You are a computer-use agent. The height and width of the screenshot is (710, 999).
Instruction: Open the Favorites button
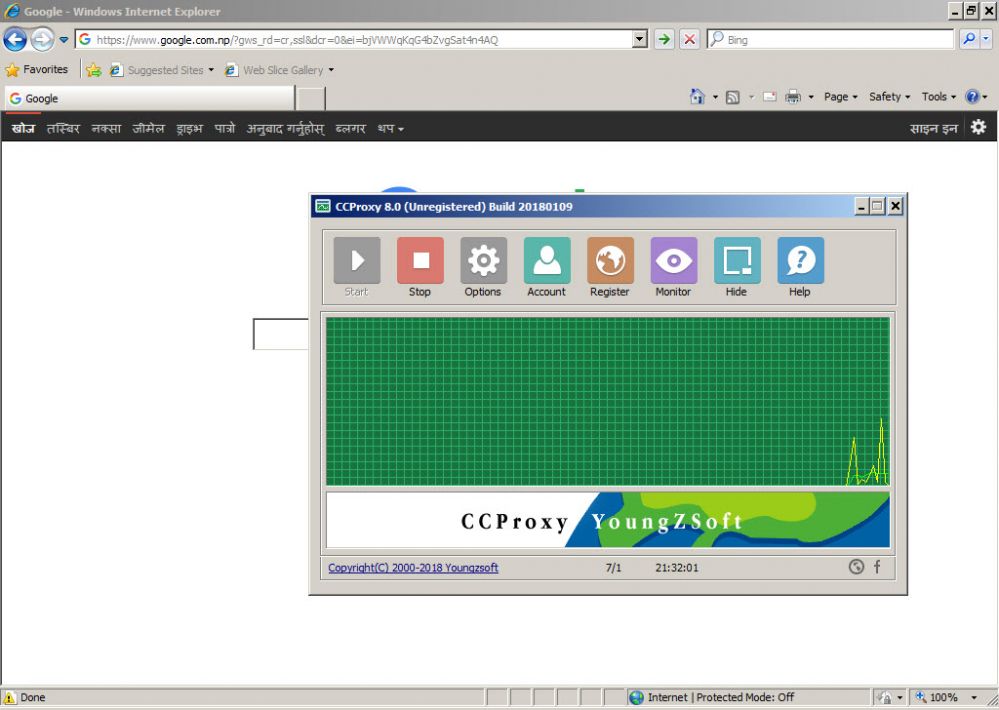pos(37,69)
